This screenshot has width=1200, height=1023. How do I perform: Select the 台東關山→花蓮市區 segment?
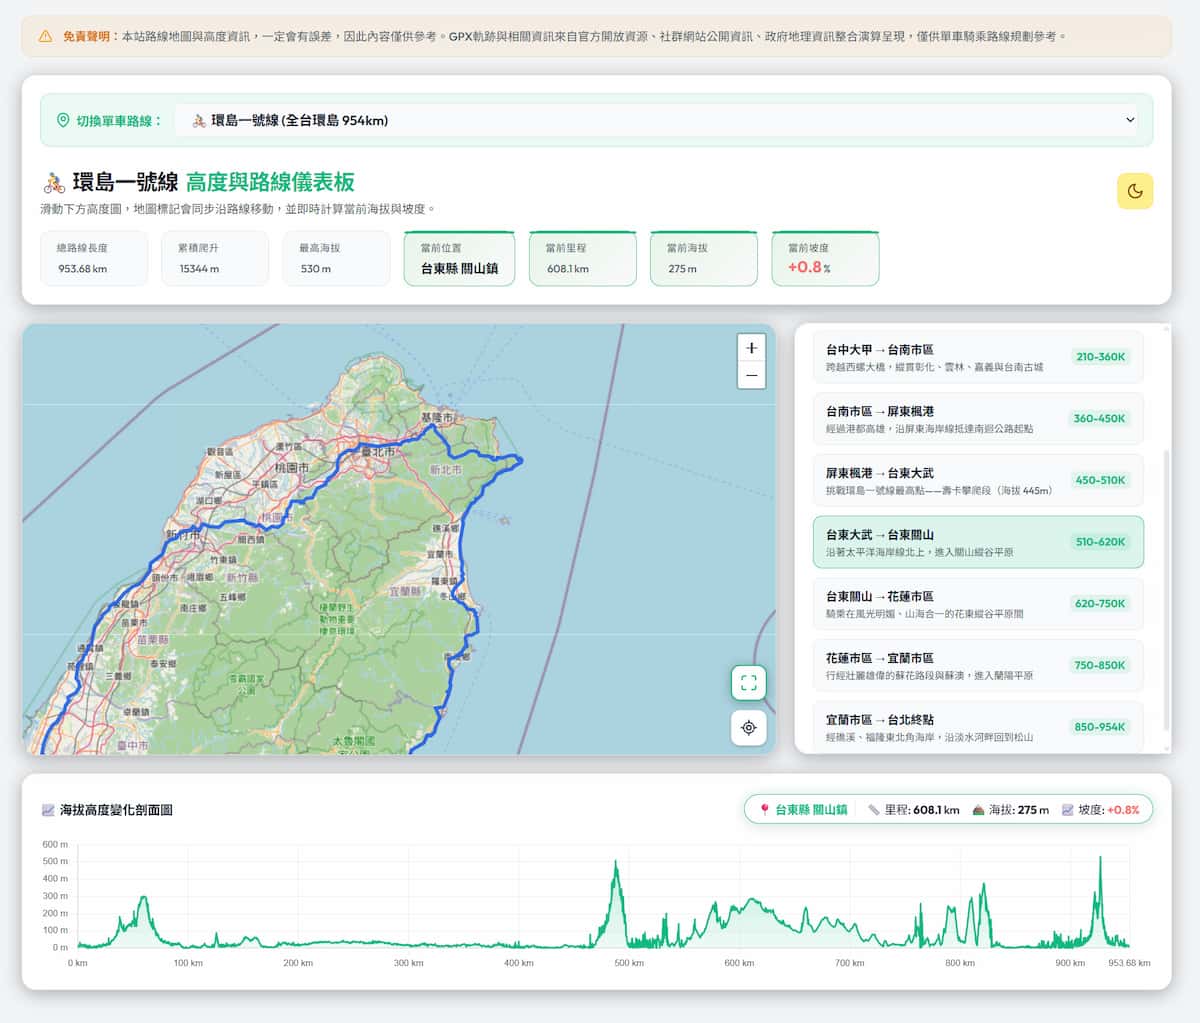click(x=978, y=604)
